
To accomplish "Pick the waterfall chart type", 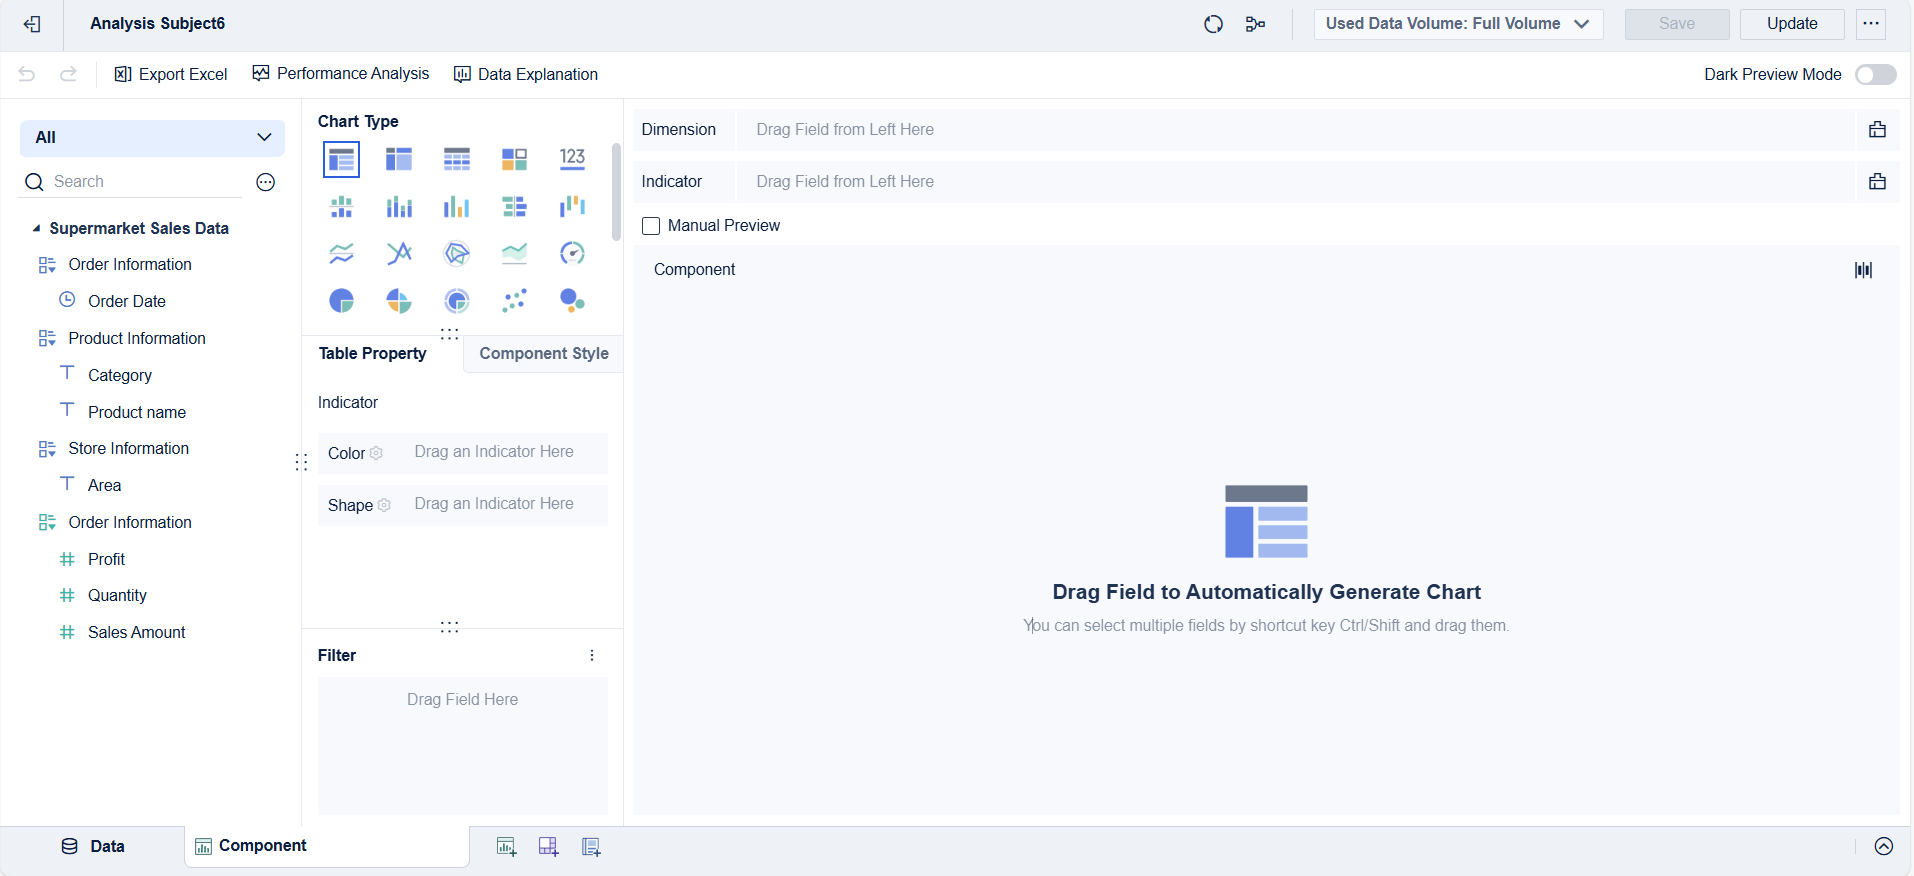I will [572, 207].
